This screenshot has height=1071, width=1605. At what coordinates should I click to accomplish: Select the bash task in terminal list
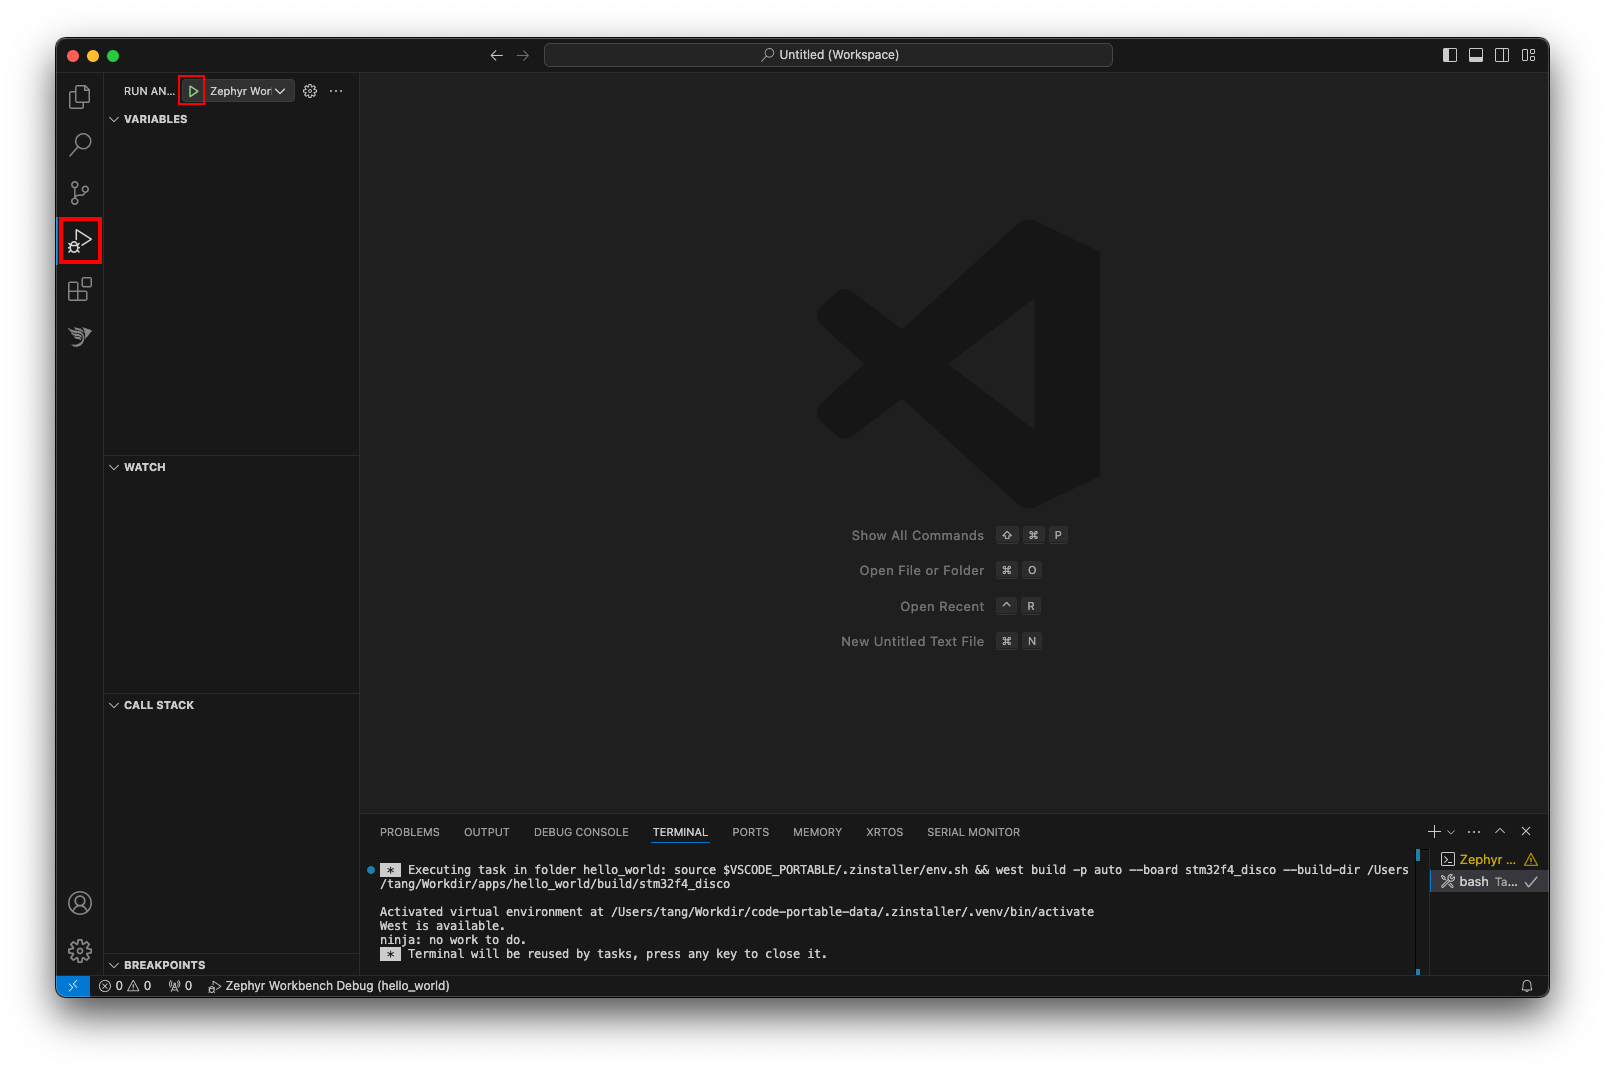1479,881
